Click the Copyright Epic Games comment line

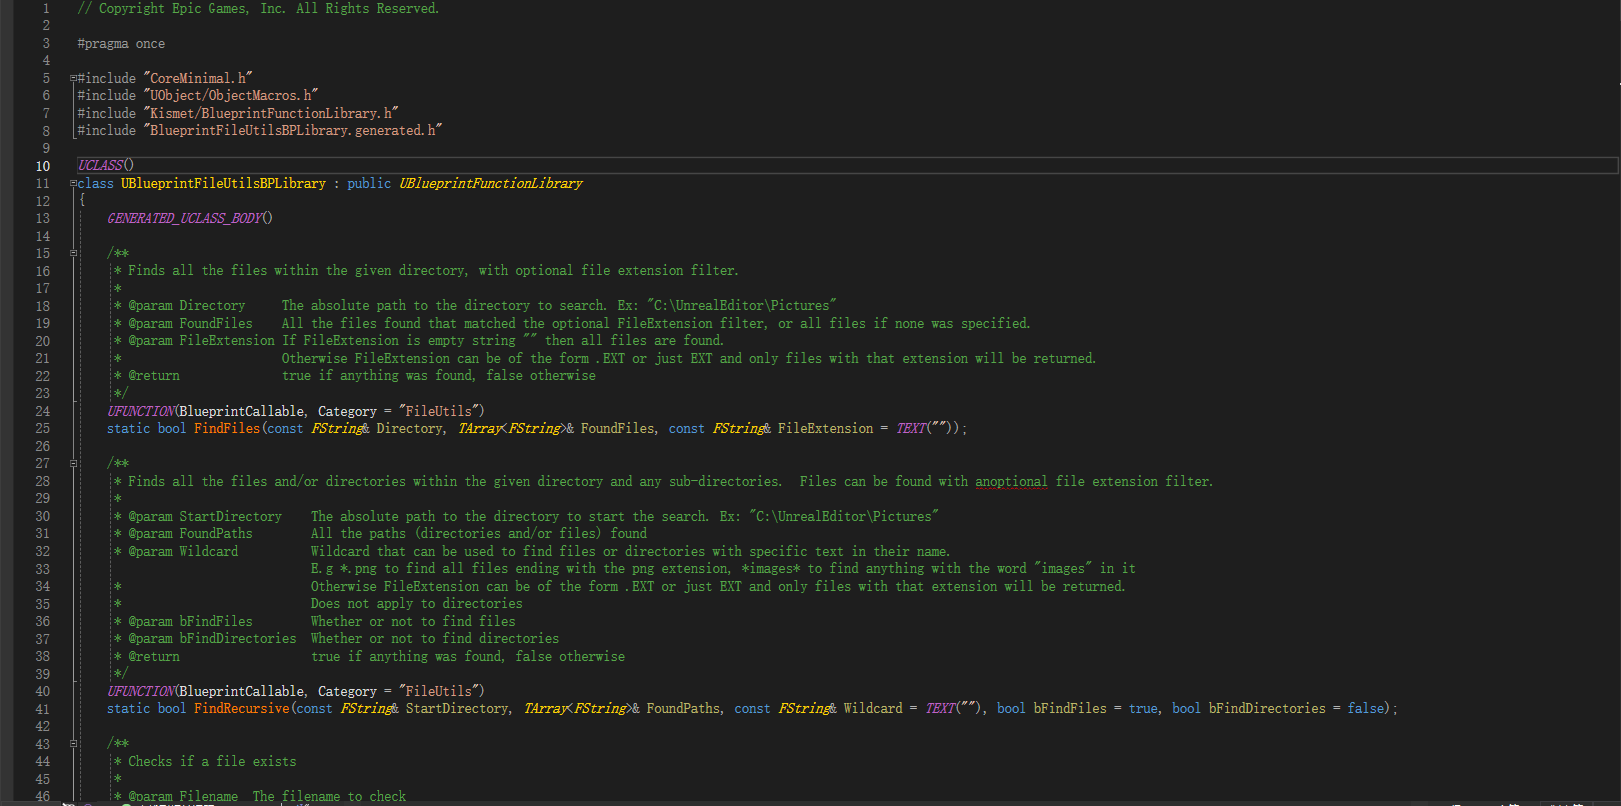pyautogui.click(x=258, y=8)
